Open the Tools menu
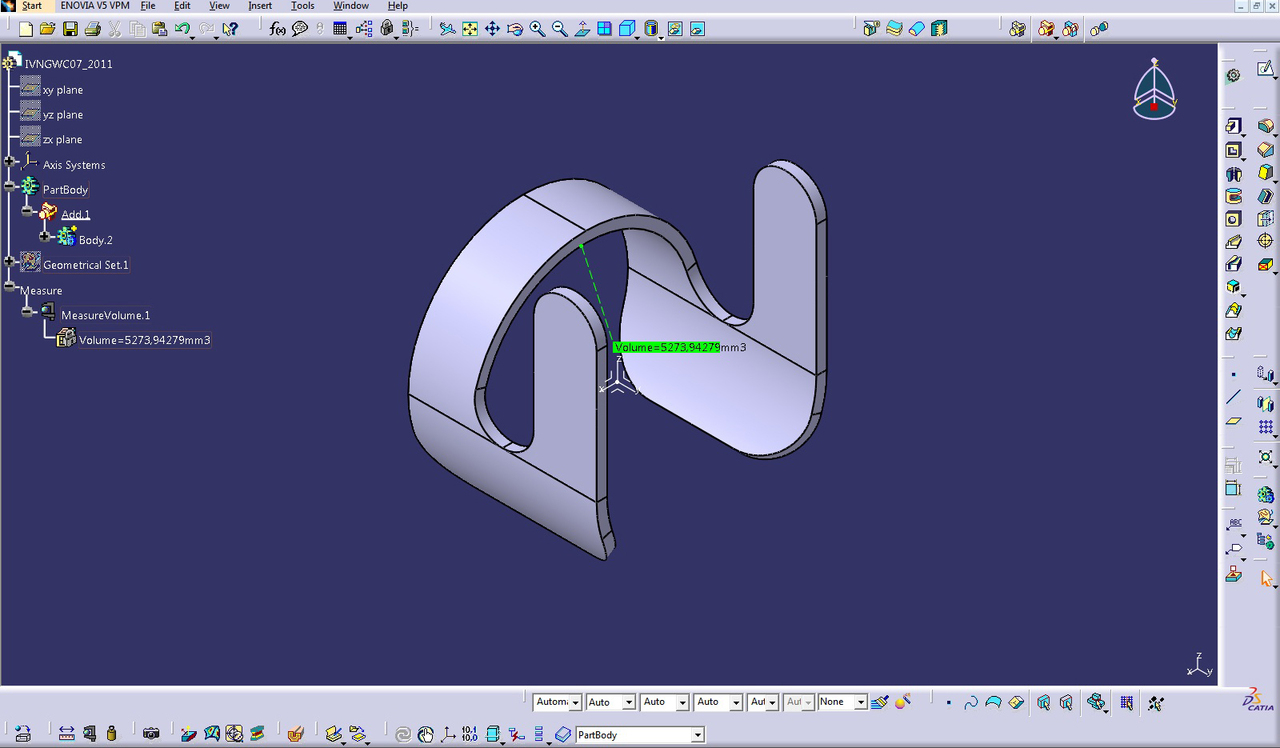 pos(303,6)
